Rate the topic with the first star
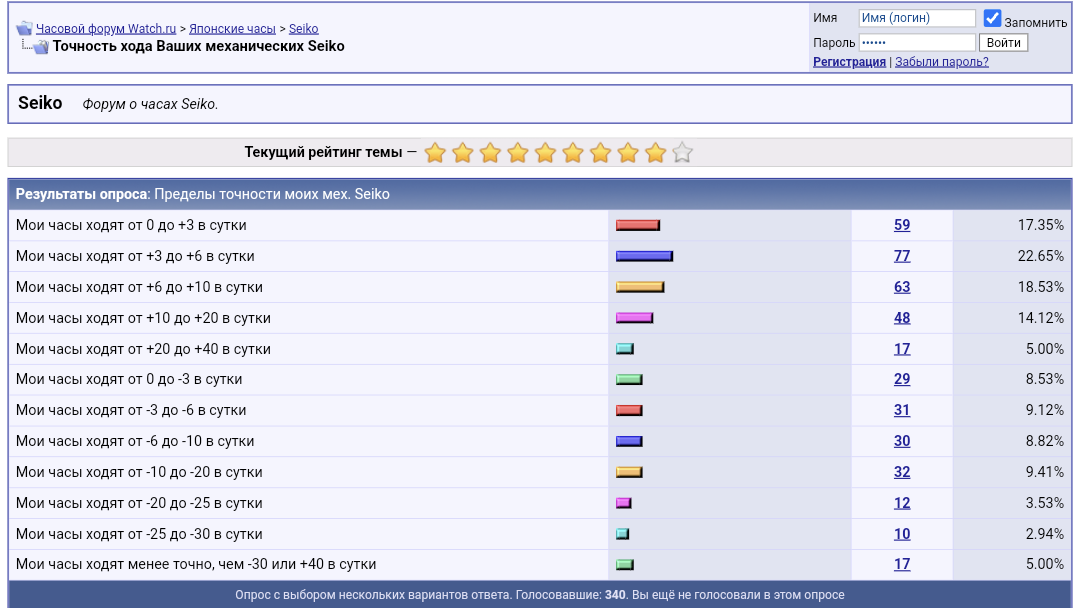Image resolution: width=1080 pixels, height=608 pixels. 435,152
